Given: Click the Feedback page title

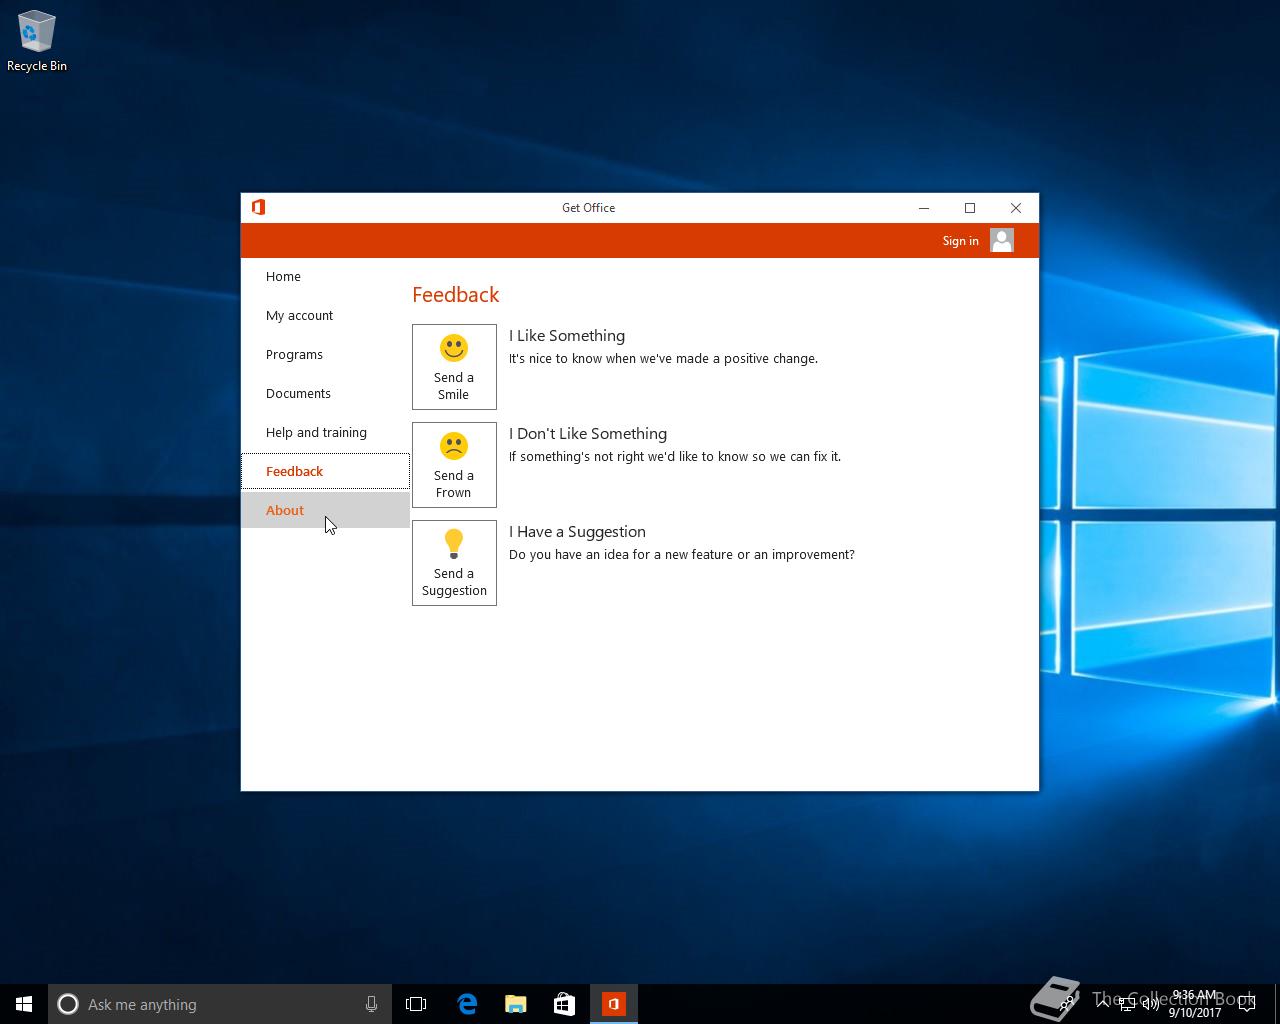Looking at the screenshot, I should tap(455, 295).
